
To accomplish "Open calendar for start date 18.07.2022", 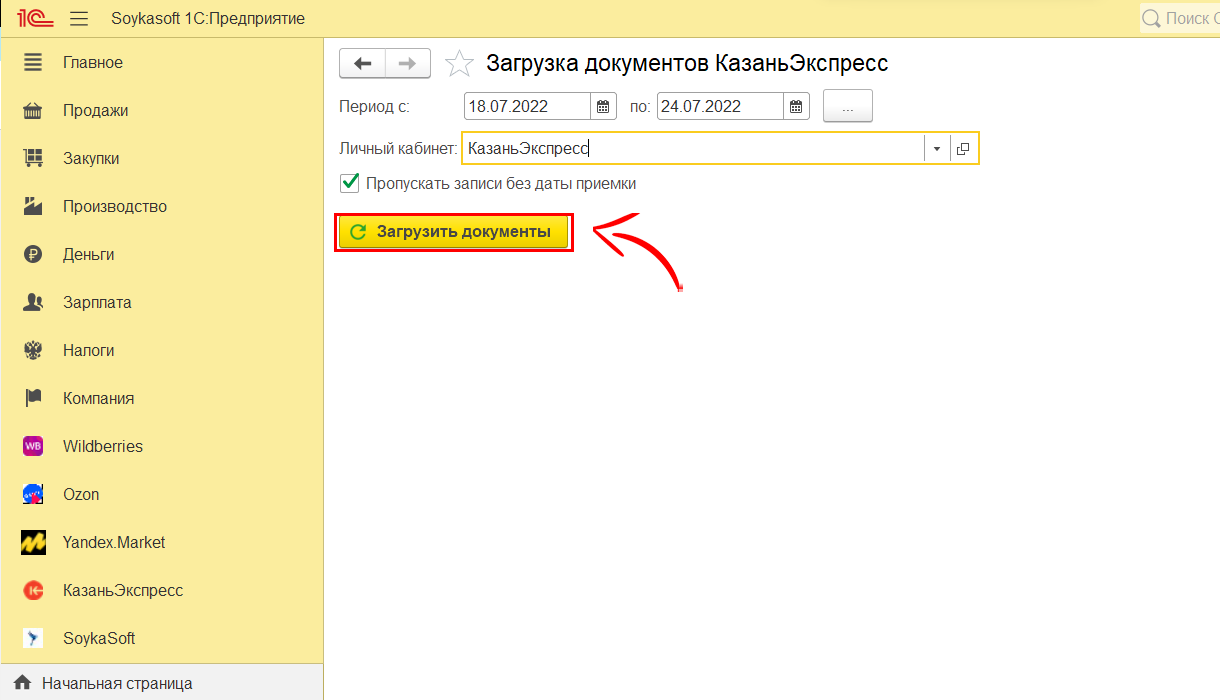I will (x=603, y=106).
